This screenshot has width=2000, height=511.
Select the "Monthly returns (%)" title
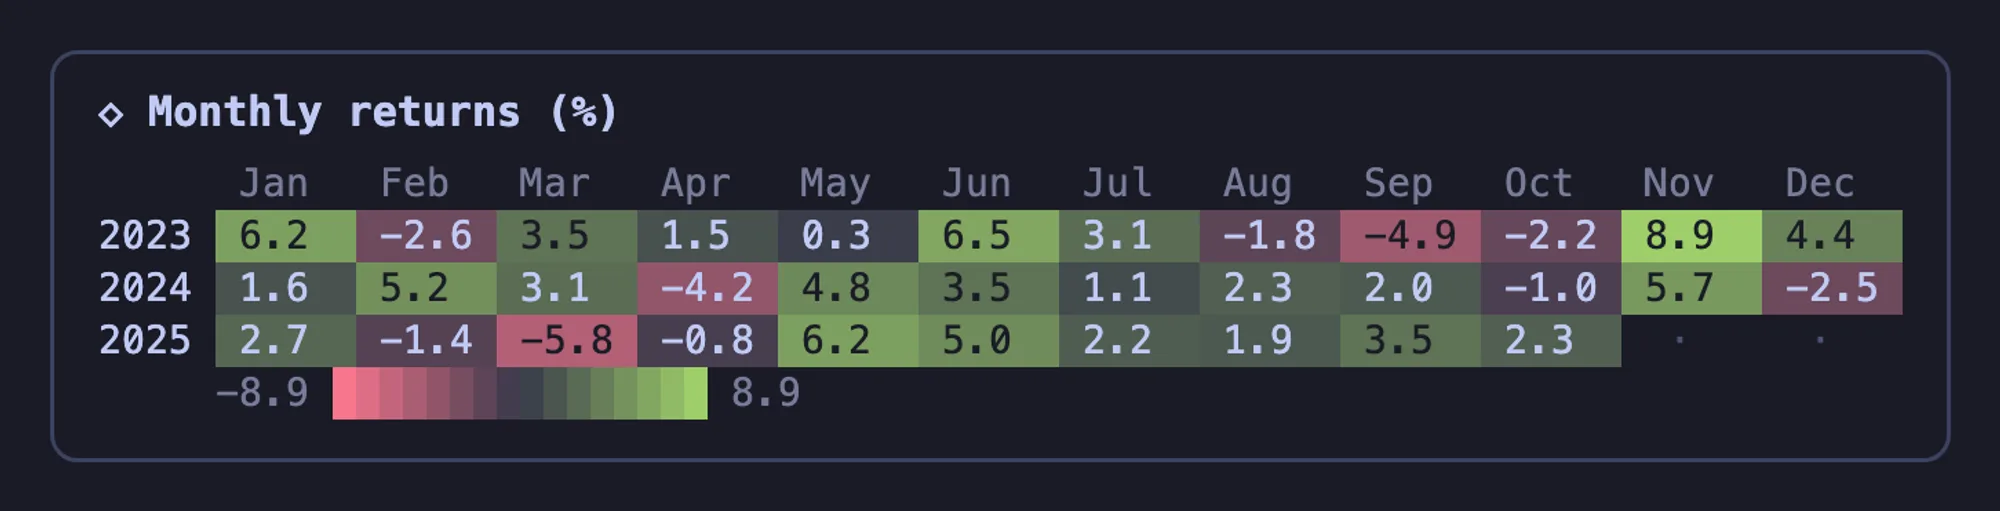(383, 112)
